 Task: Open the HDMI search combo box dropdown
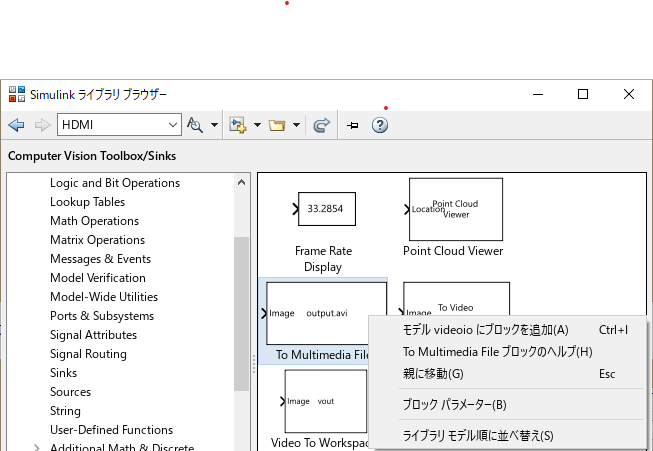click(x=173, y=125)
